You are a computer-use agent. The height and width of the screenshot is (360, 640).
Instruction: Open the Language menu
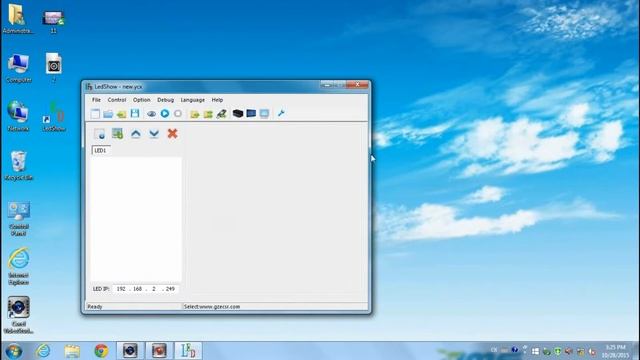193,100
